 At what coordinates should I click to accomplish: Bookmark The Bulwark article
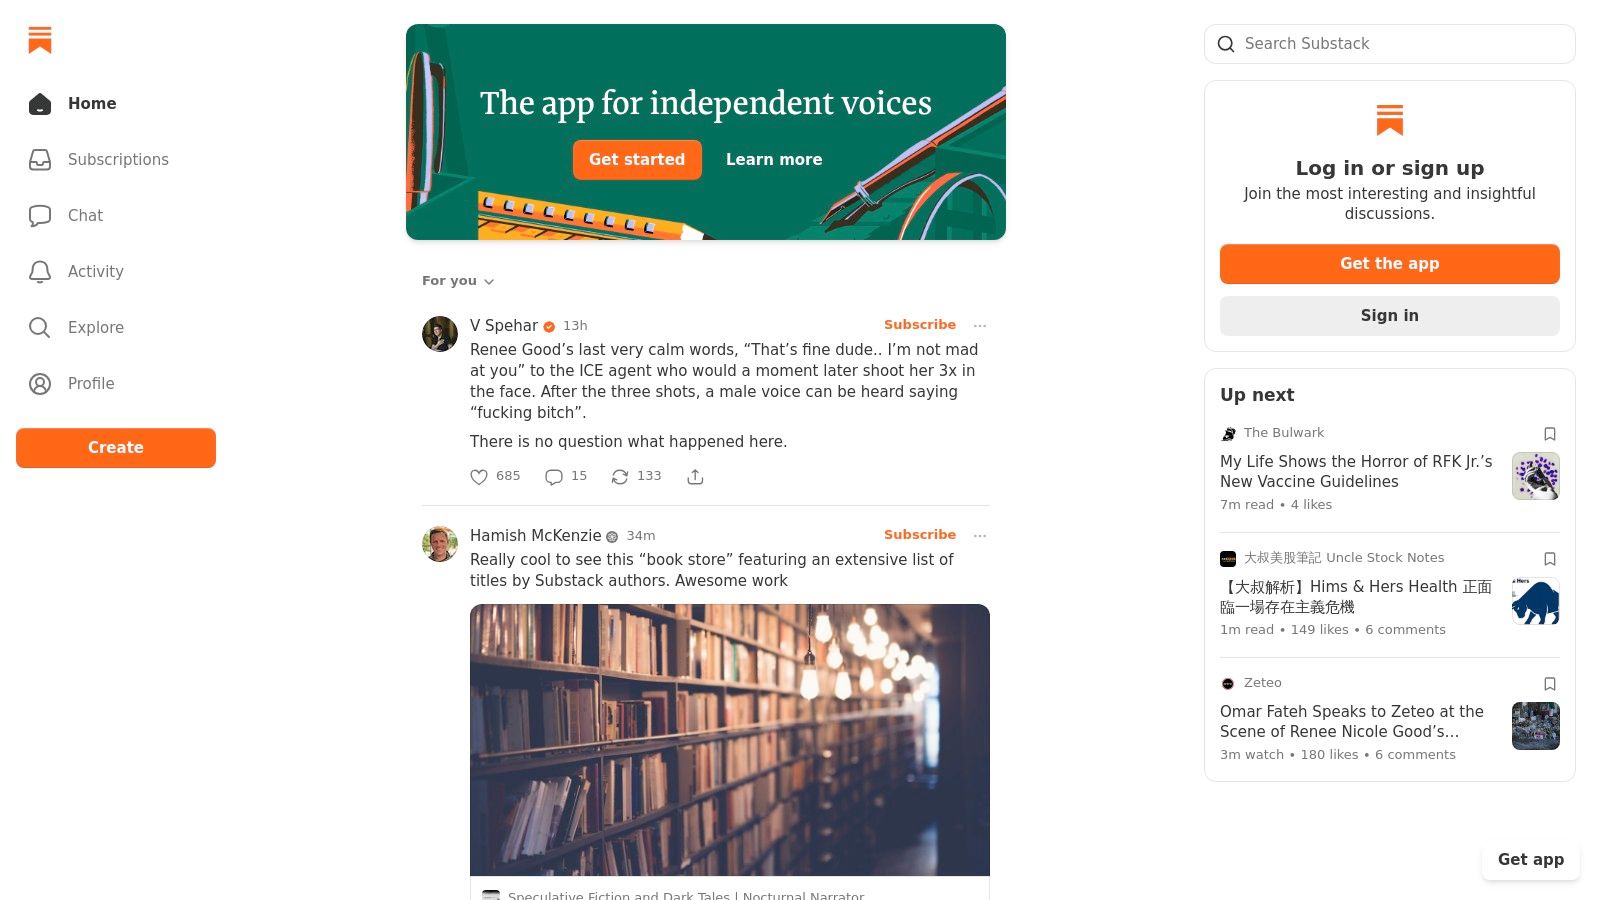(1550, 434)
